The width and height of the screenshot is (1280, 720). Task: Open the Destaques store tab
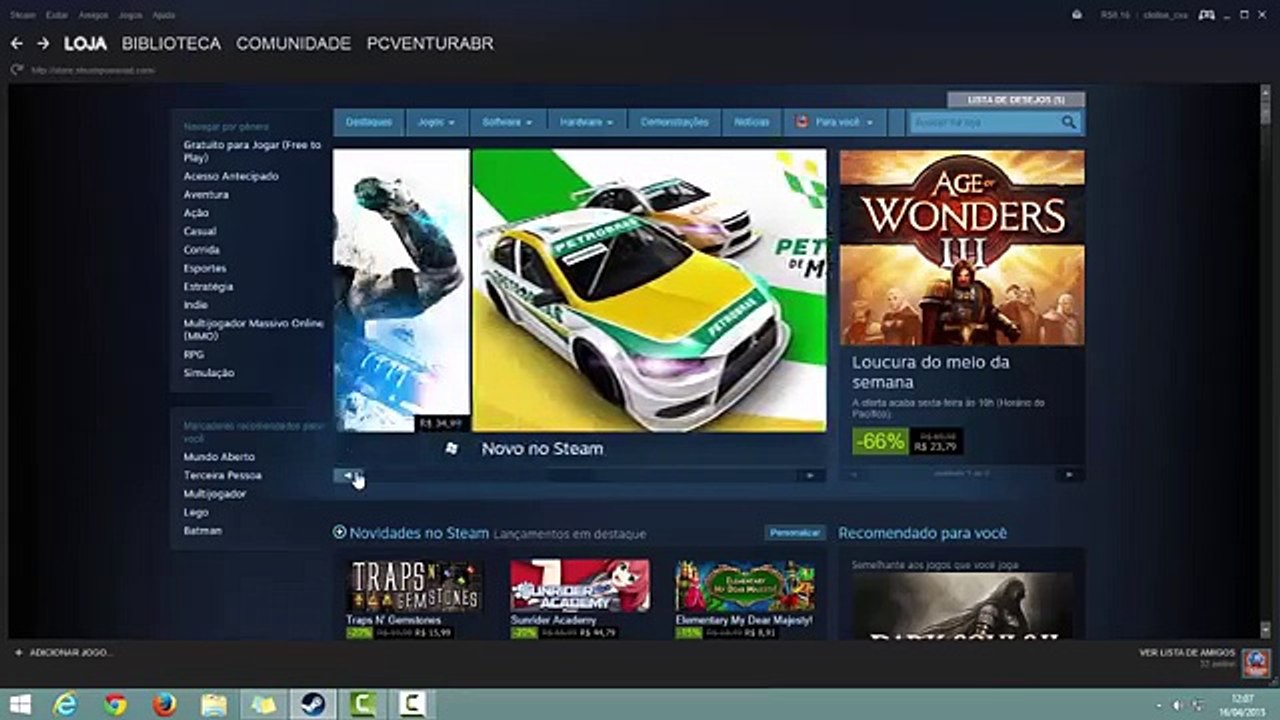(369, 122)
